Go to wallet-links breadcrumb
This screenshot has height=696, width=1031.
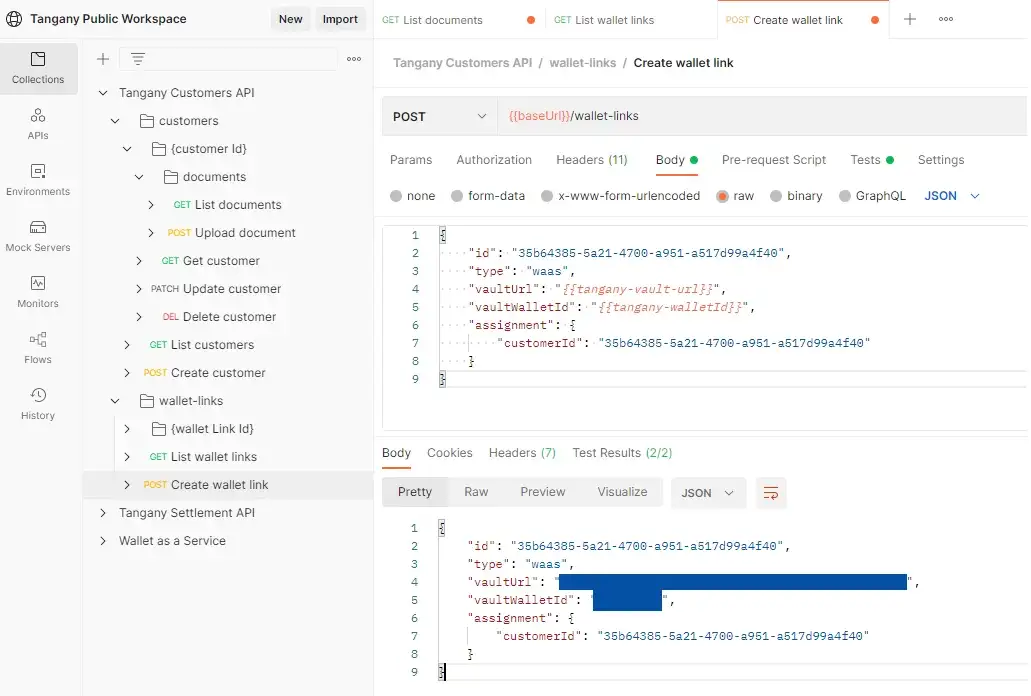583,63
